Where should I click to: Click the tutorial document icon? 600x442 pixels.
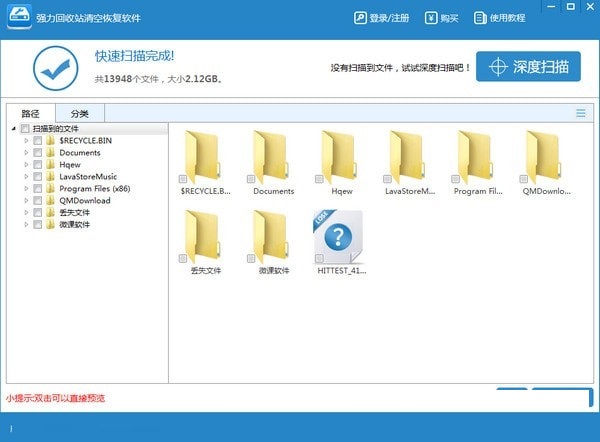coord(480,18)
